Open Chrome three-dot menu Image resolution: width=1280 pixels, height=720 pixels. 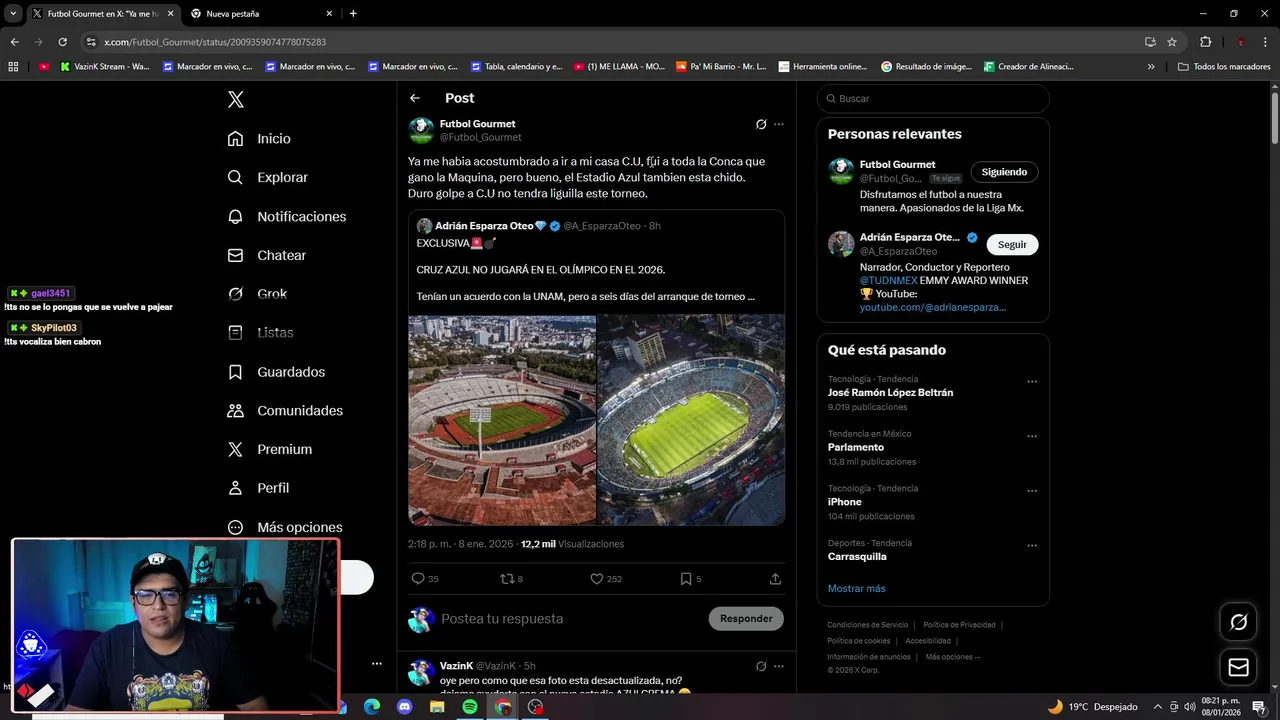point(1266,42)
